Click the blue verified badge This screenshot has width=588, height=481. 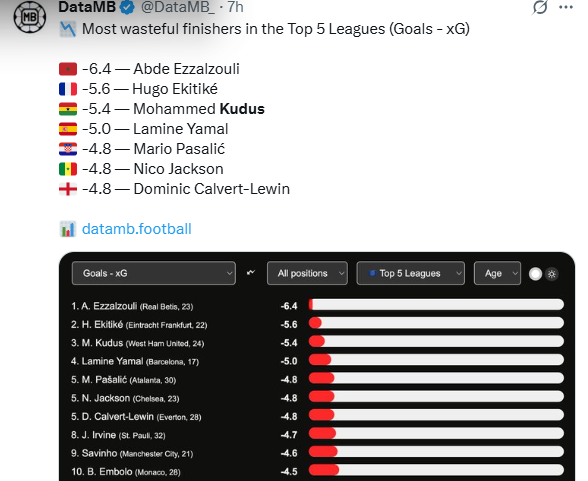[x=127, y=7]
